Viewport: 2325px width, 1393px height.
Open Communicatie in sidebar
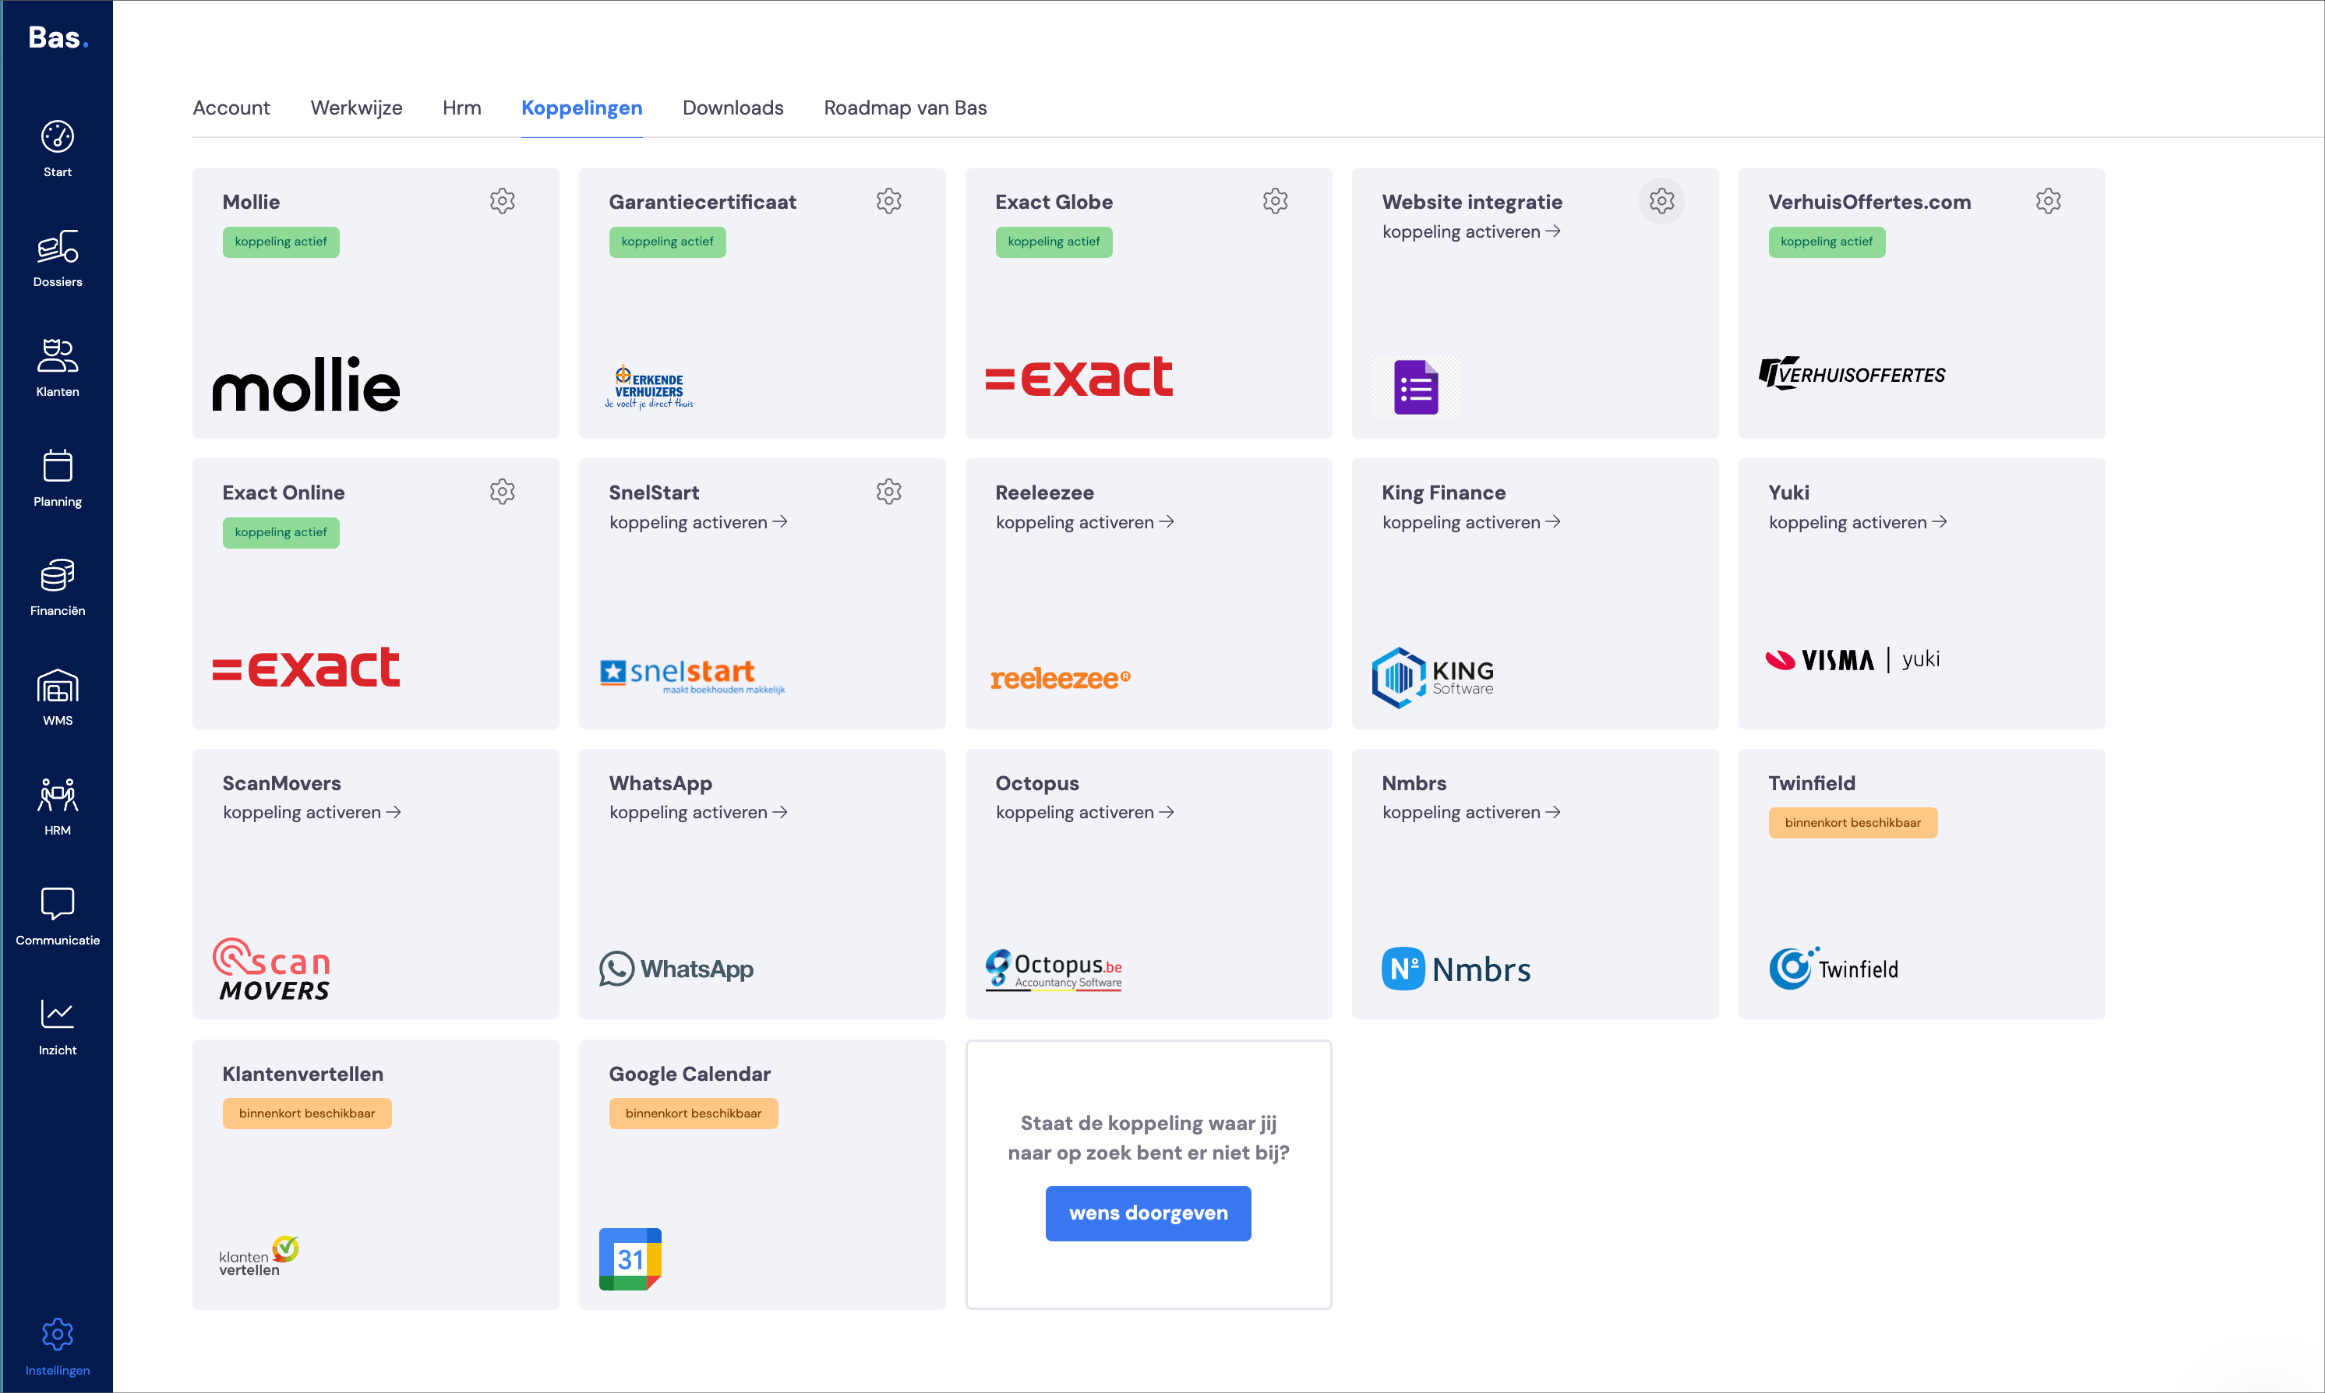pos(57,918)
